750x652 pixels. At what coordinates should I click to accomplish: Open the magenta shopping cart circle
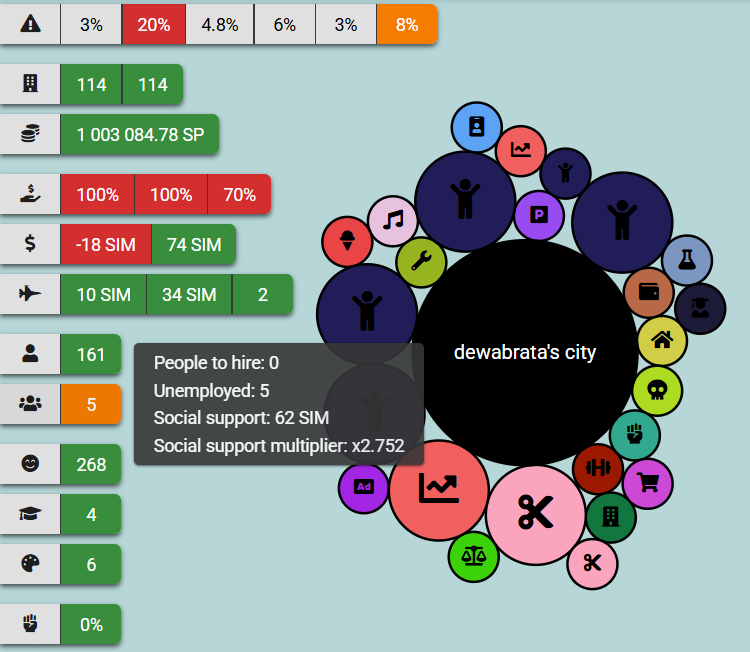648,483
